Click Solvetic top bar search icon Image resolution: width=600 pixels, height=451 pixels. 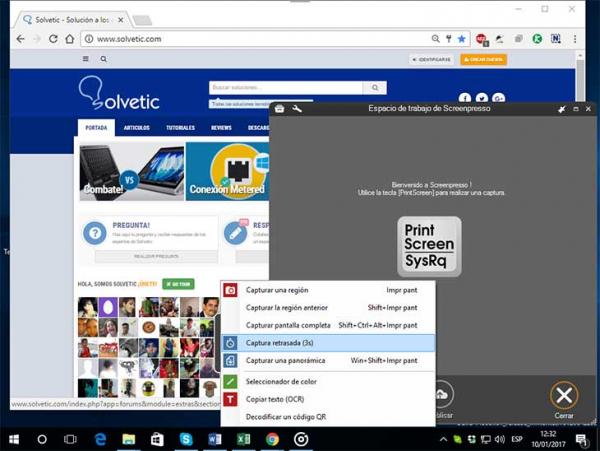[x=104, y=59]
